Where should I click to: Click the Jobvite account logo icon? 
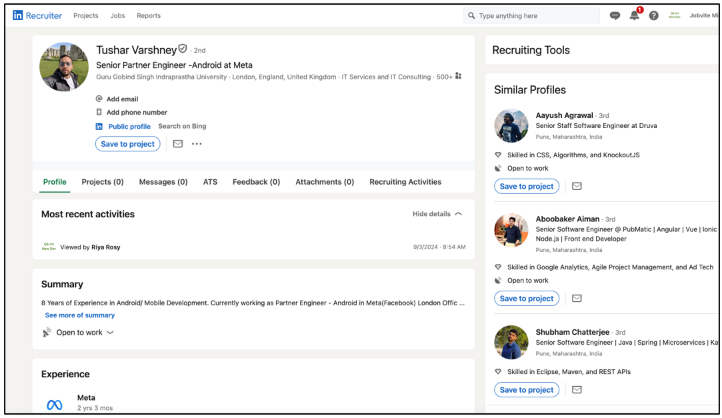[x=675, y=16]
